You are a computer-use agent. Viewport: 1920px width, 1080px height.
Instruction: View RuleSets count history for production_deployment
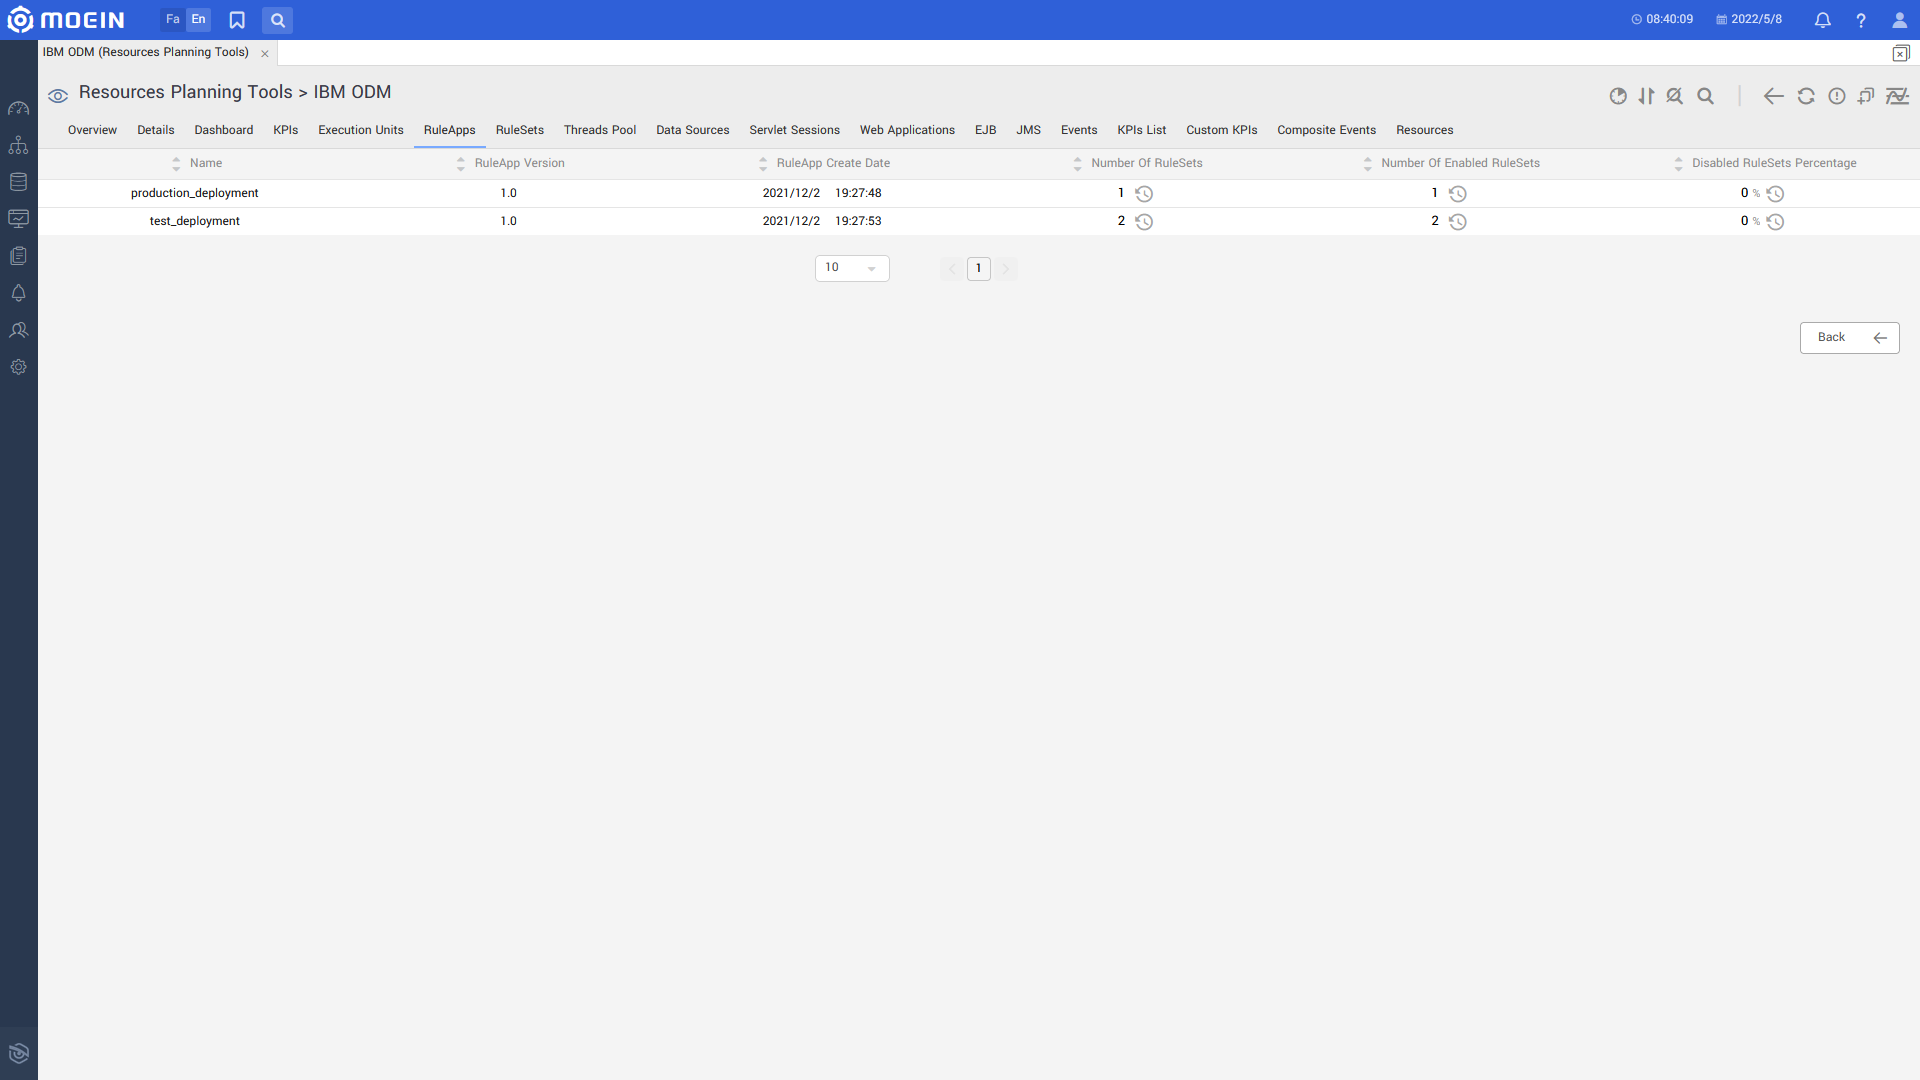point(1144,194)
